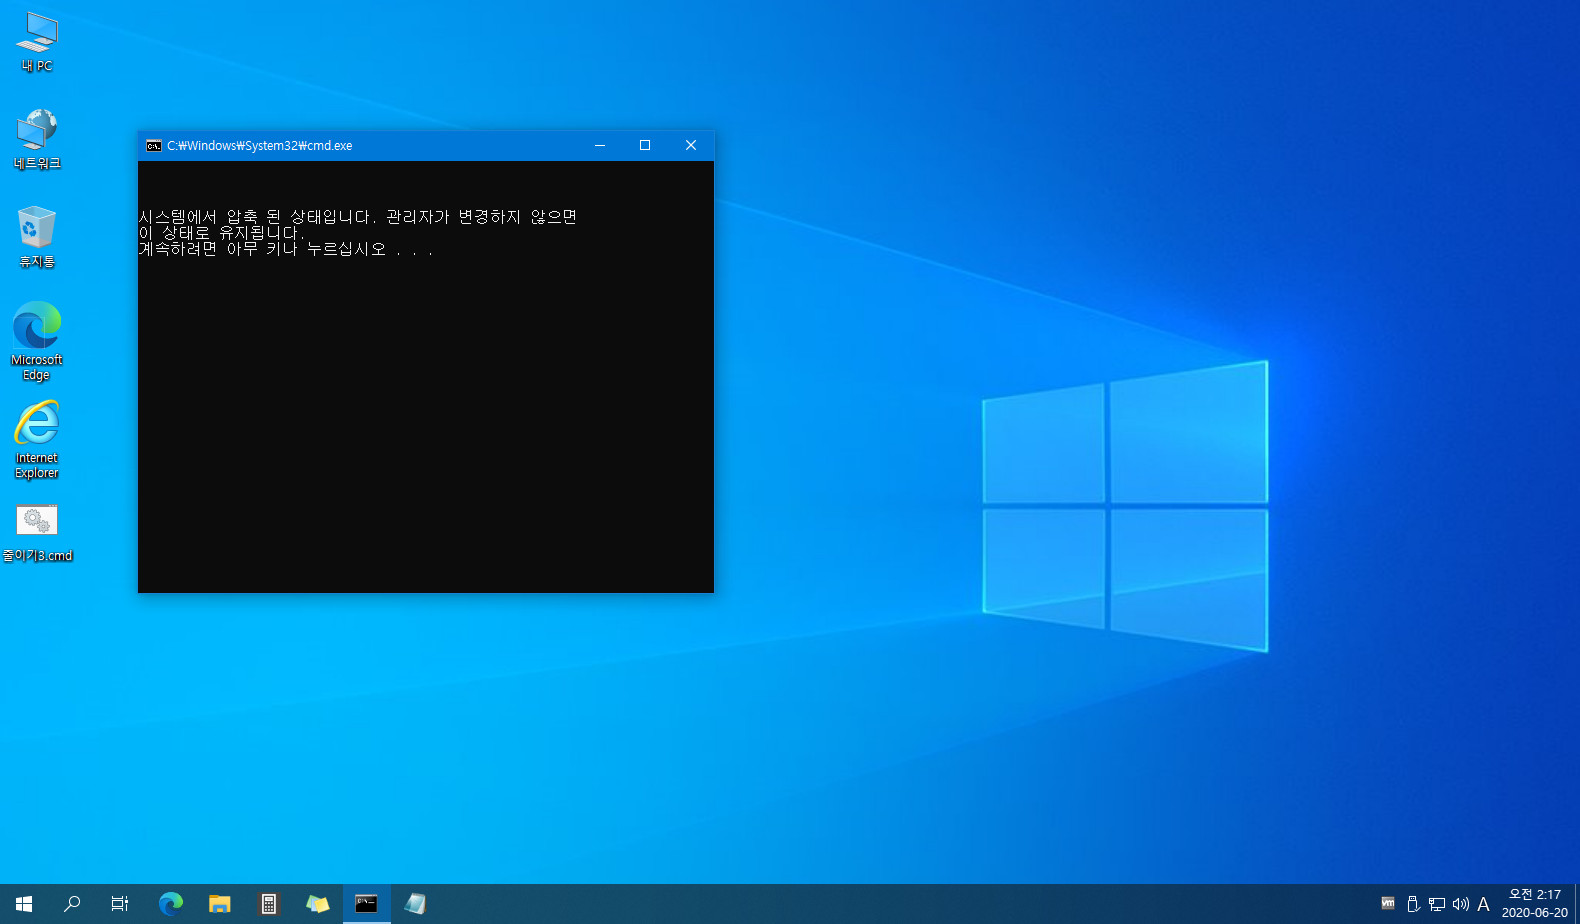The height and width of the screenshot is (924, 1580).
Task: Open the Notepad taskbar icon
Action: [416, 904]
